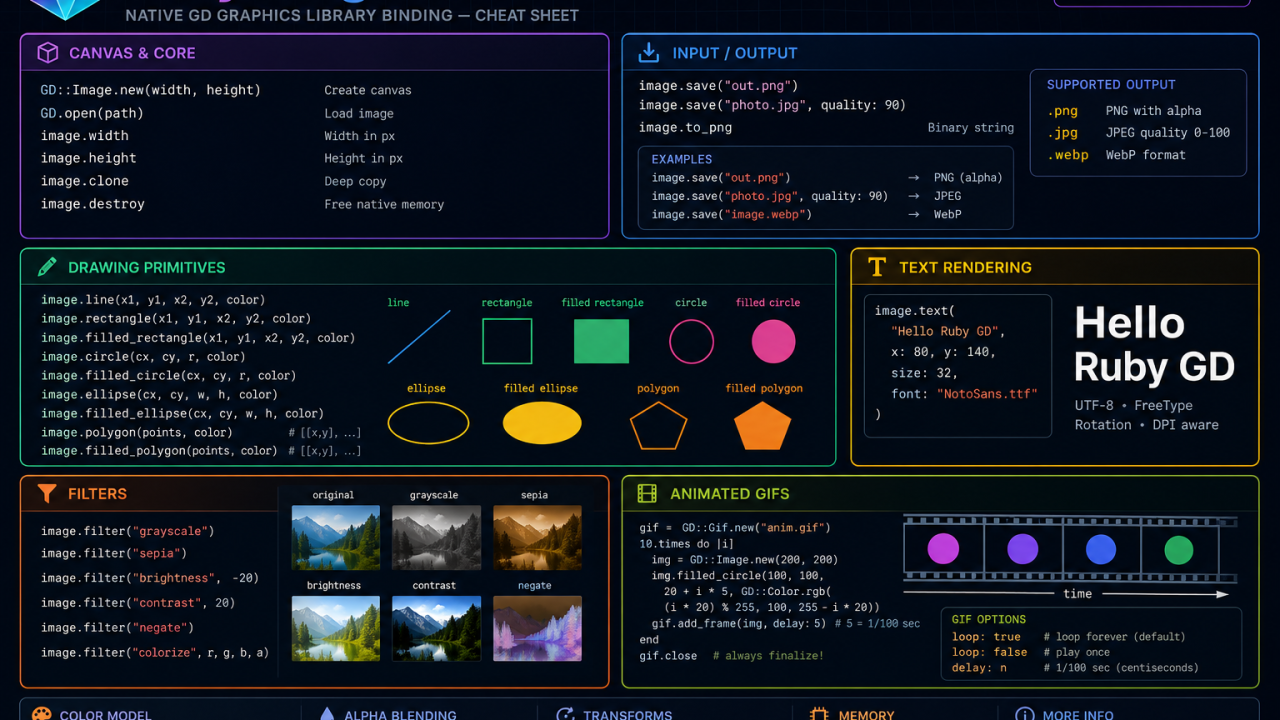Viewport: 1280px width, 720px height.
Task: Click the gif.close code line
Action: (x=669, y=655)
